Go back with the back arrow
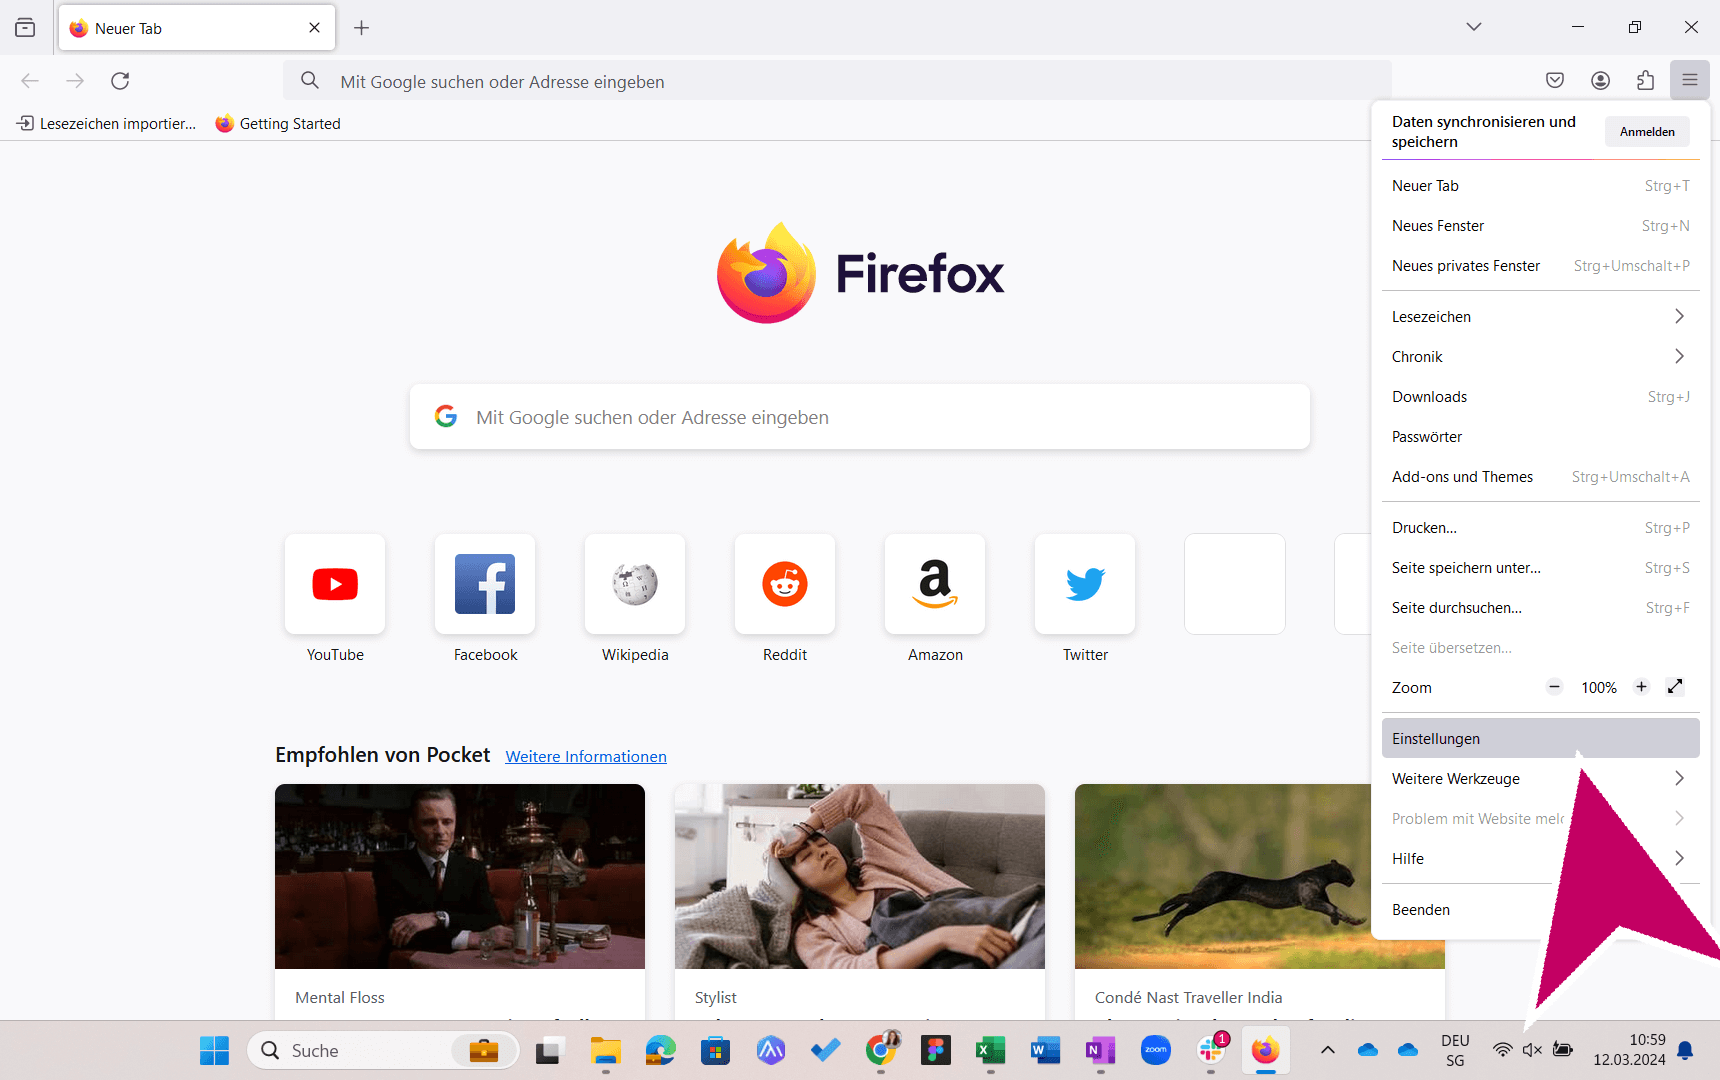 pyautogui.click(x=30, y=80)
